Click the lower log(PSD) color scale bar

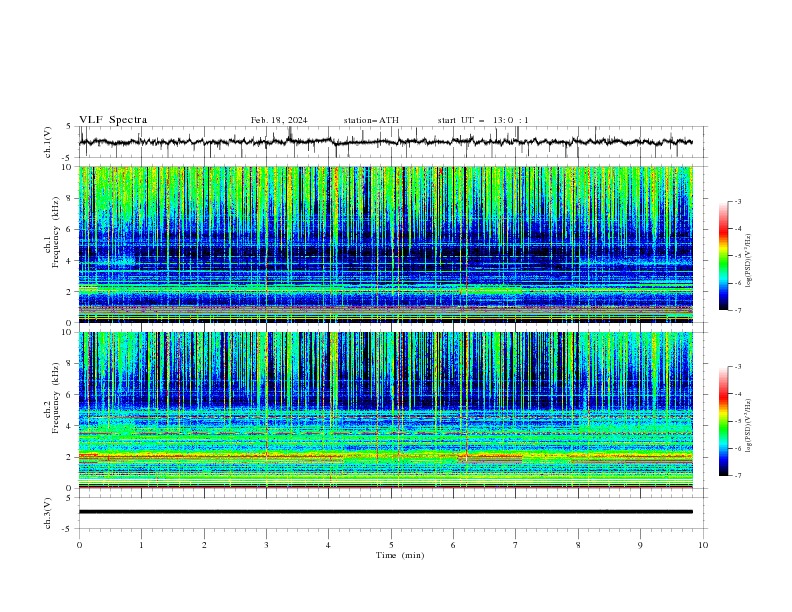(723, 421)
